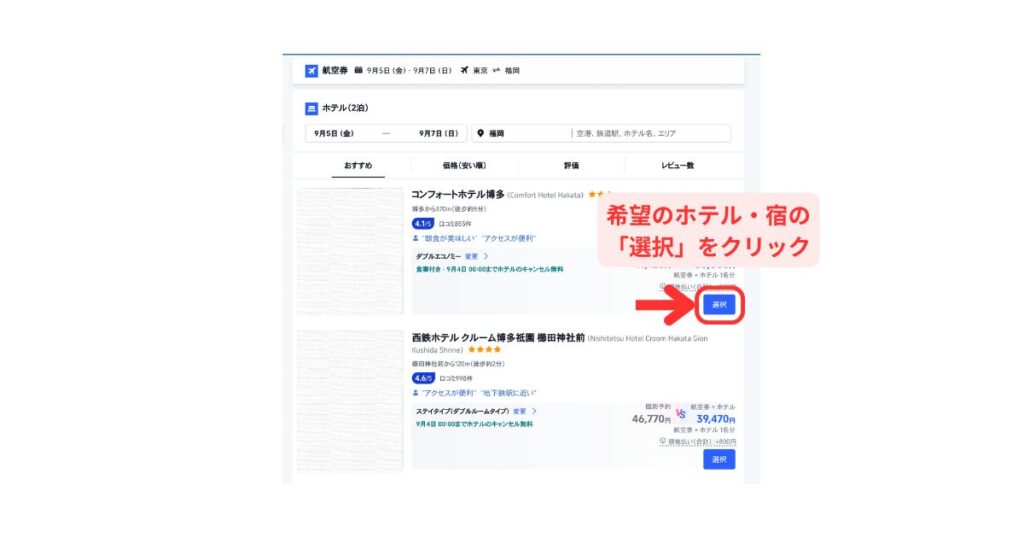The height and width of the screenshot is (538, 1024).
Task: Click the VS price comparison badge
Action: coord(680,413)
